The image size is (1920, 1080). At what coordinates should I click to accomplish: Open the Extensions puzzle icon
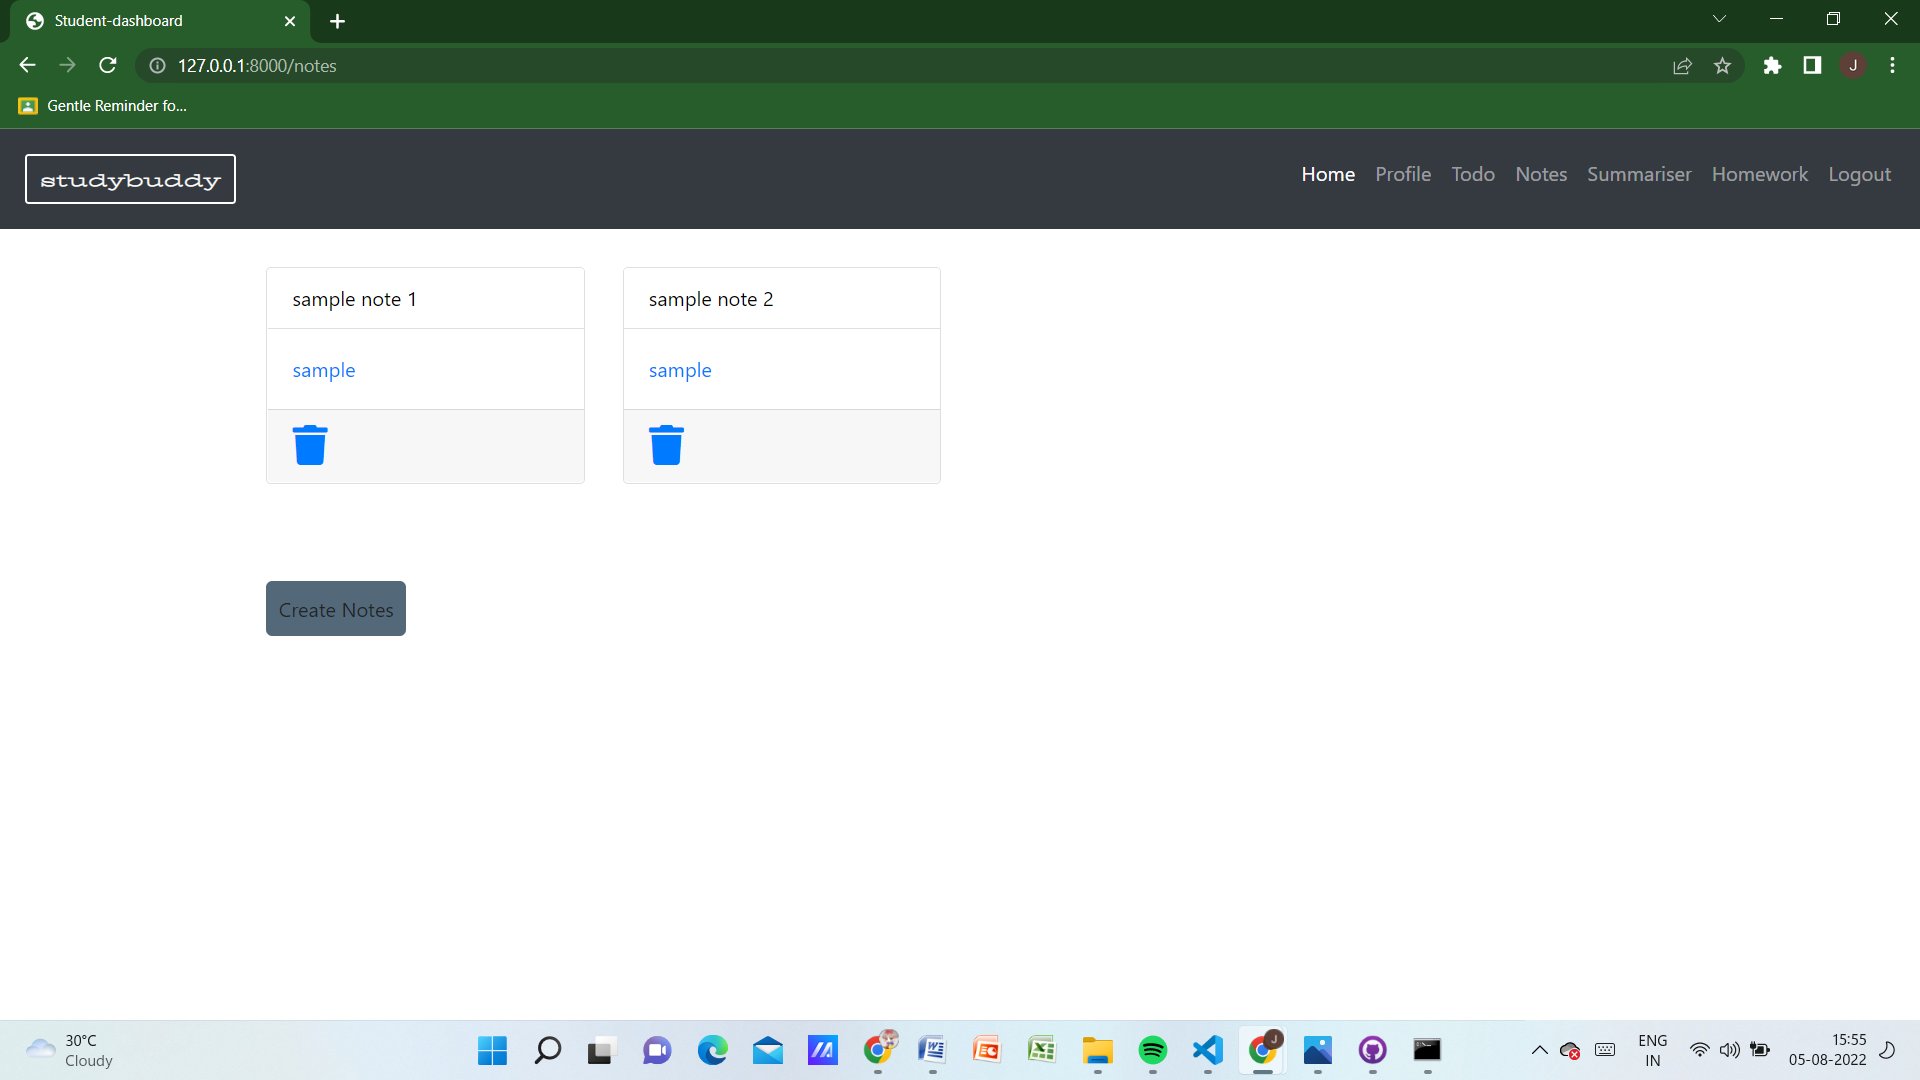[x=1772, y=65]
